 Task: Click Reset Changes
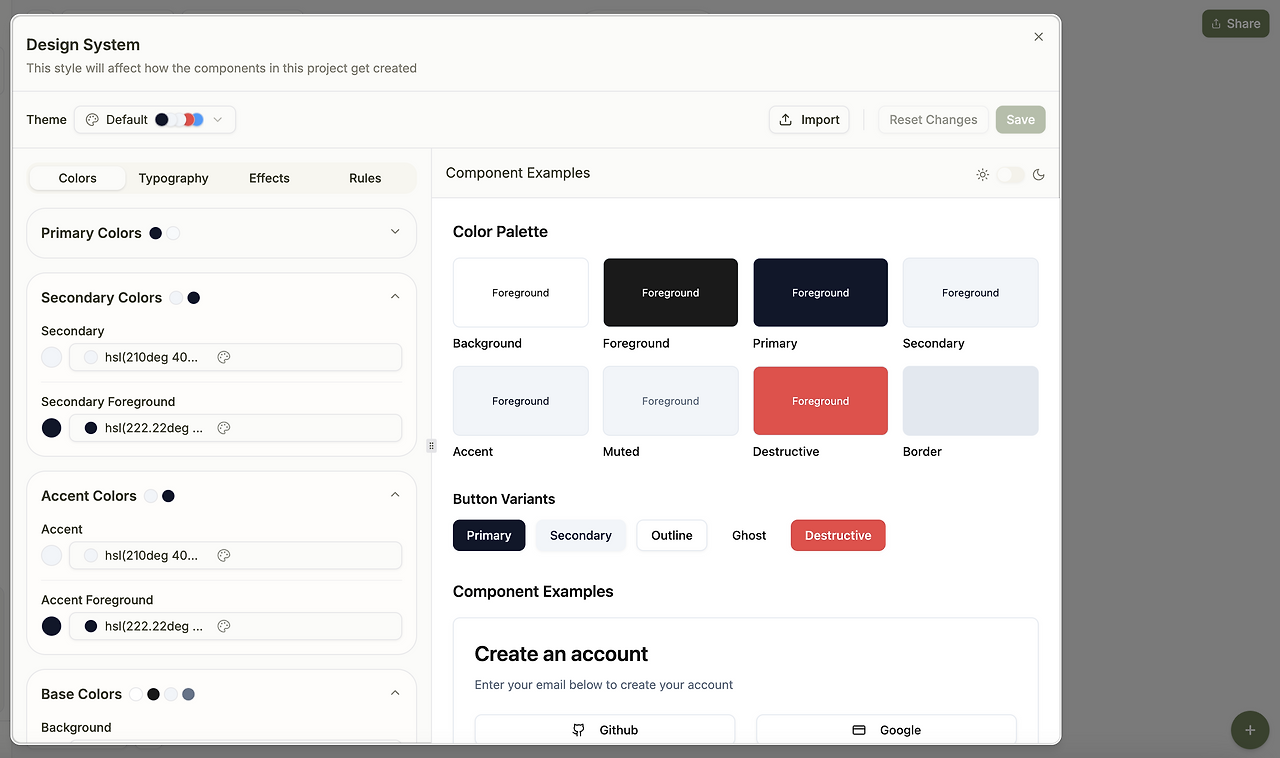click(933, 119)
